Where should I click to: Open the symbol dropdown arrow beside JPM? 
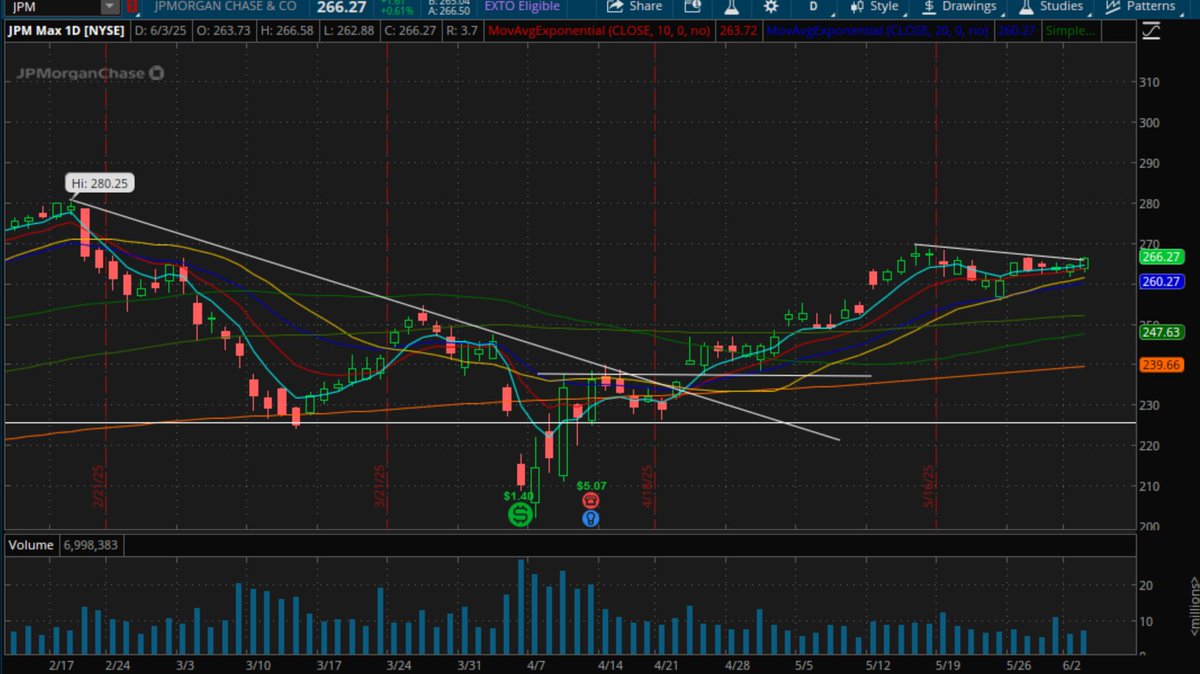click(x=108, y=6)
